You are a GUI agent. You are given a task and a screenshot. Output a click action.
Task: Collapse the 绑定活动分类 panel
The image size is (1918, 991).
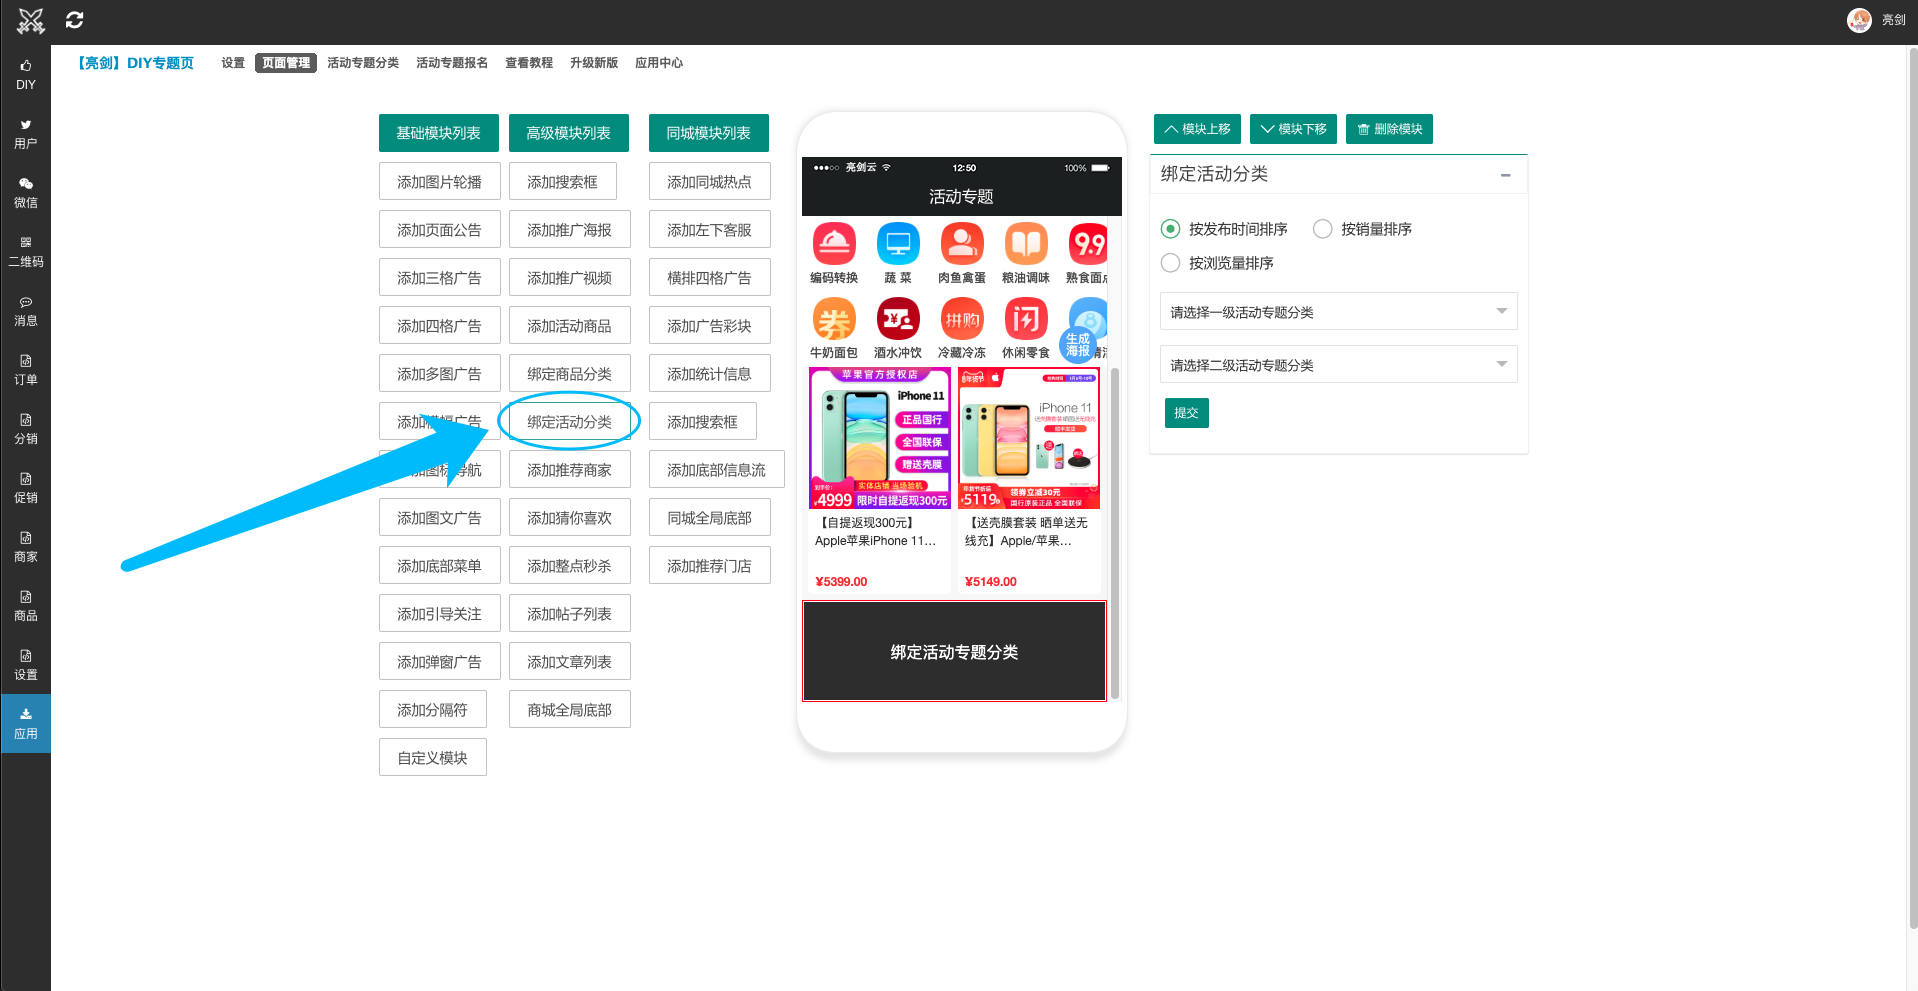1506,174
